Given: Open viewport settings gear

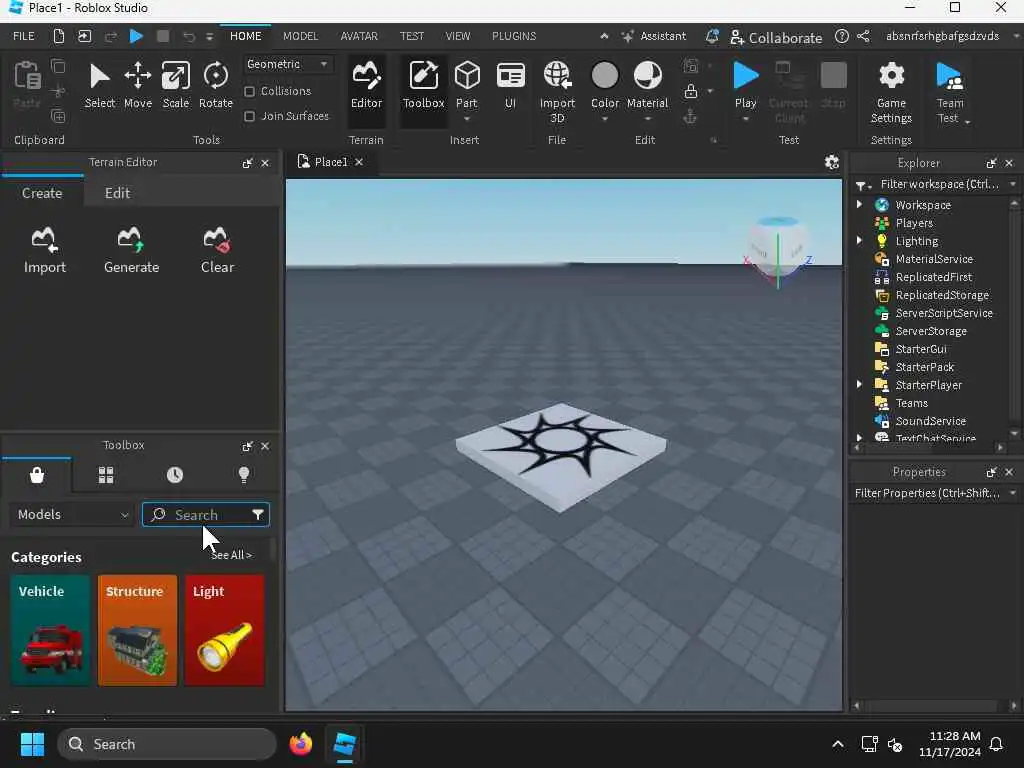Looking at the screenshot, I should pos(831,162).
